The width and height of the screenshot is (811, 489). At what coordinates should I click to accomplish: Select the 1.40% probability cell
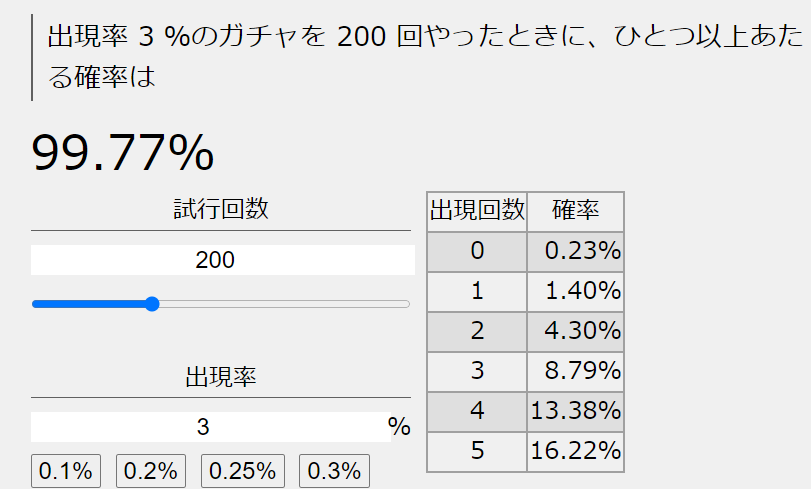[576, 291]
